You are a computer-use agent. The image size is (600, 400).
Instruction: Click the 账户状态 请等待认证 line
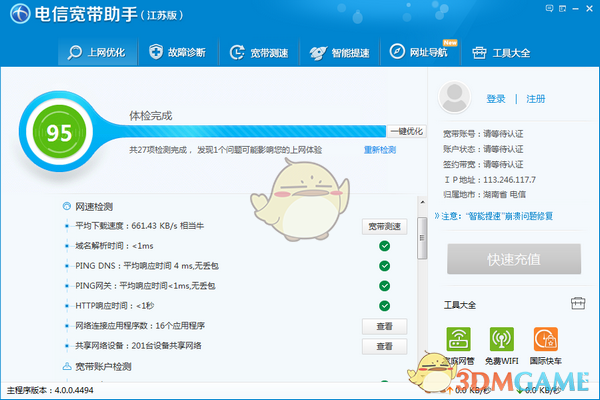pyautogui.click(x=483, y=149)
